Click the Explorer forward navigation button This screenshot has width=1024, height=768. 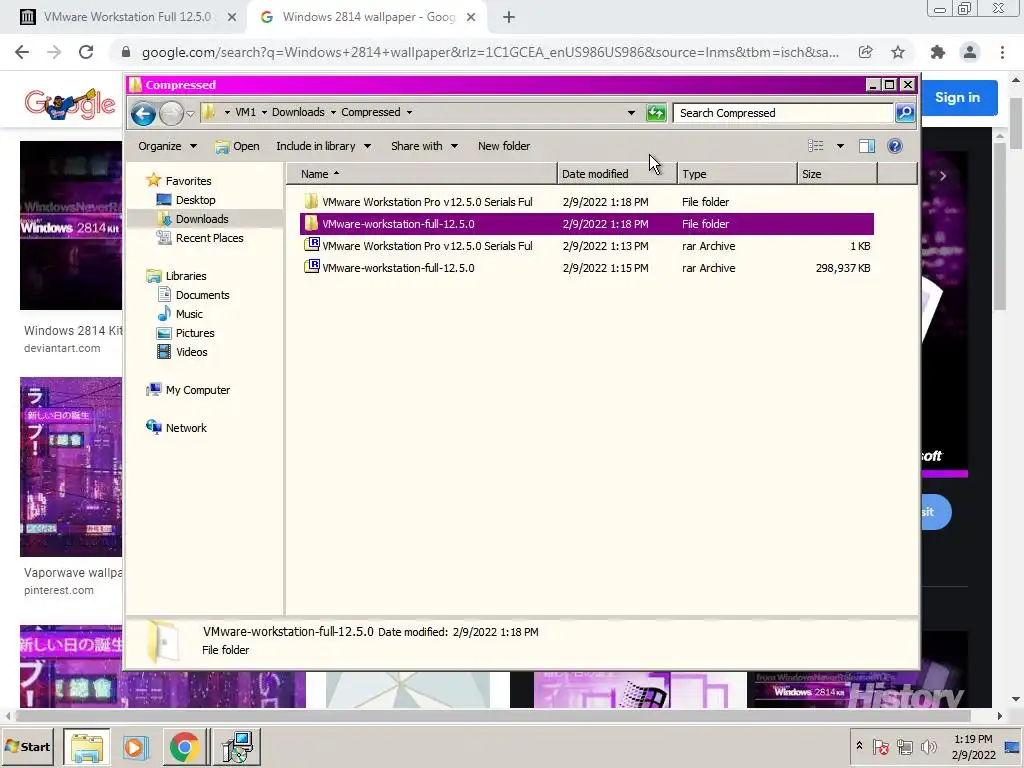171,114
